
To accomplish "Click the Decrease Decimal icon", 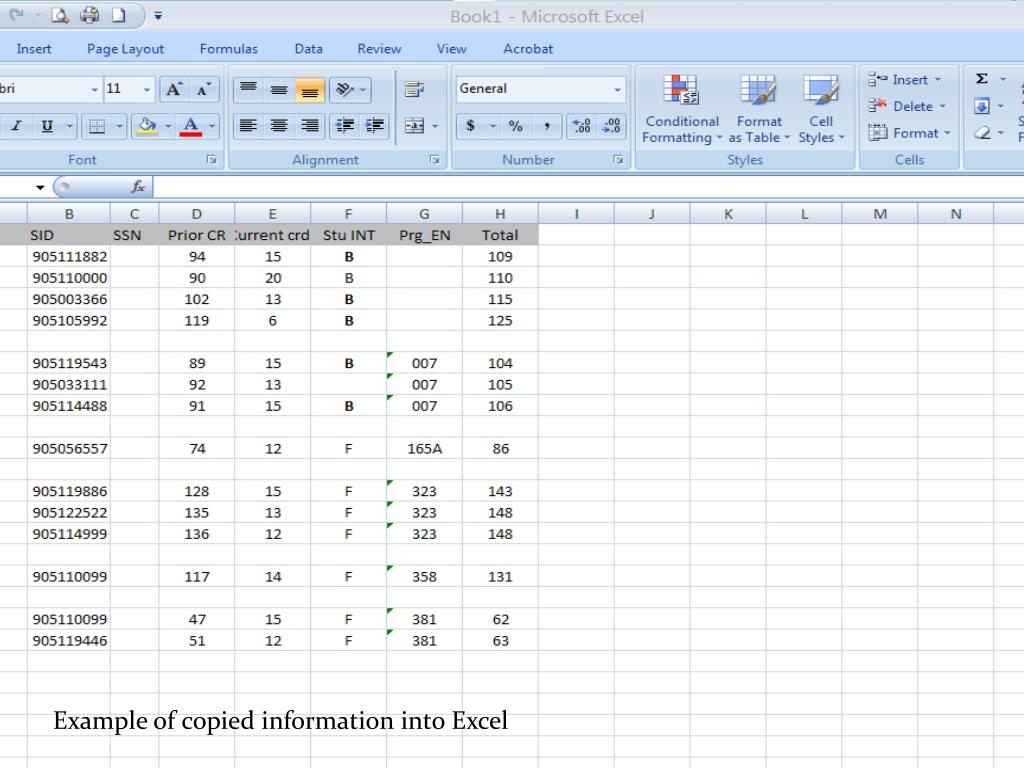I will click(612, 125).
